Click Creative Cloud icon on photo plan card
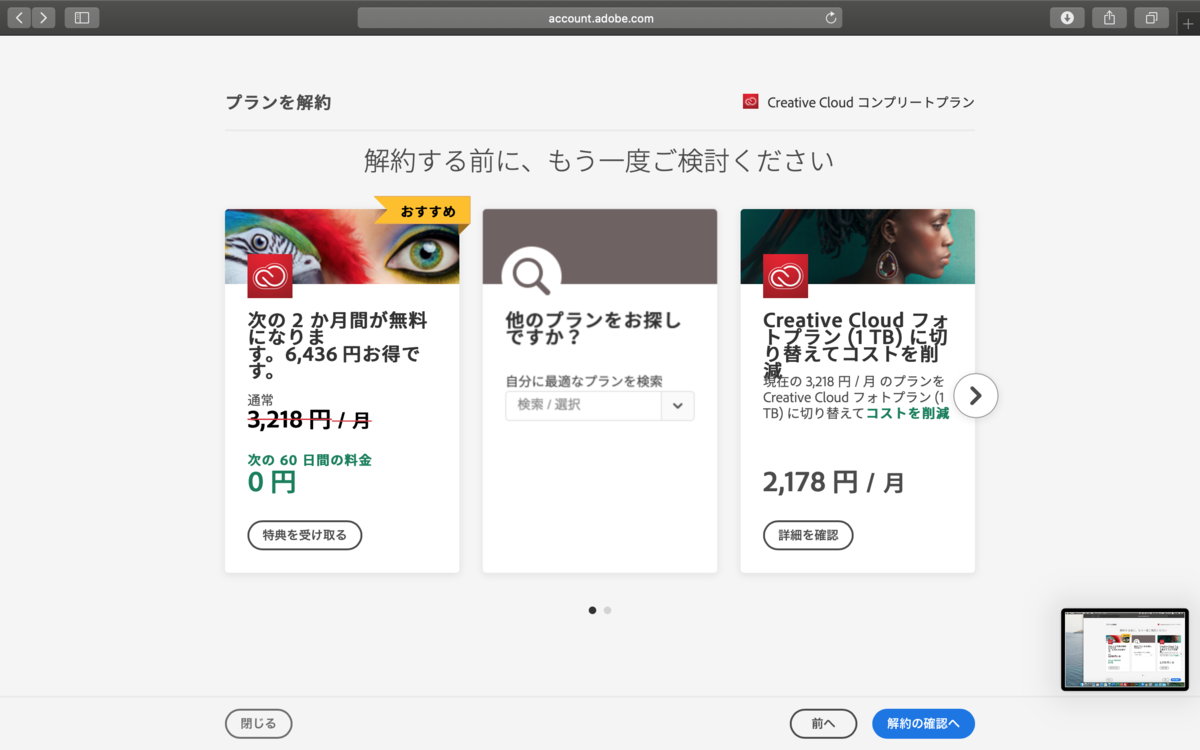The width and height of the screenshot is (1200, 750). (785, 276)
